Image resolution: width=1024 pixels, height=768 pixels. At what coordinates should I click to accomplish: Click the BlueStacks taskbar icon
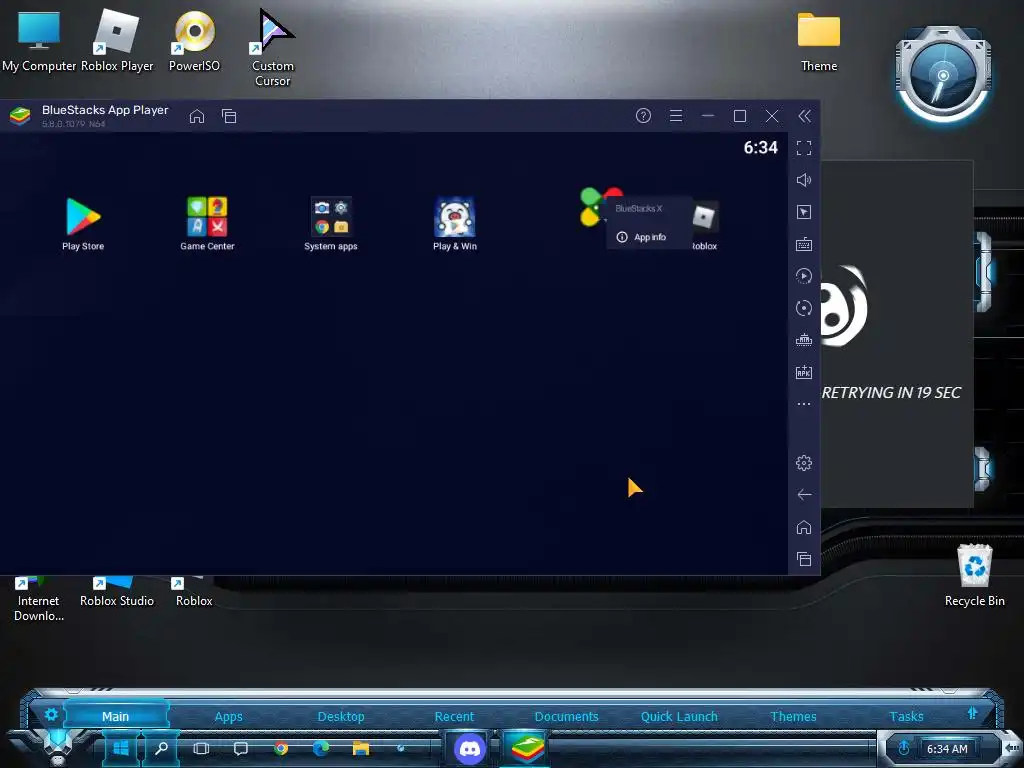[527, 749]
